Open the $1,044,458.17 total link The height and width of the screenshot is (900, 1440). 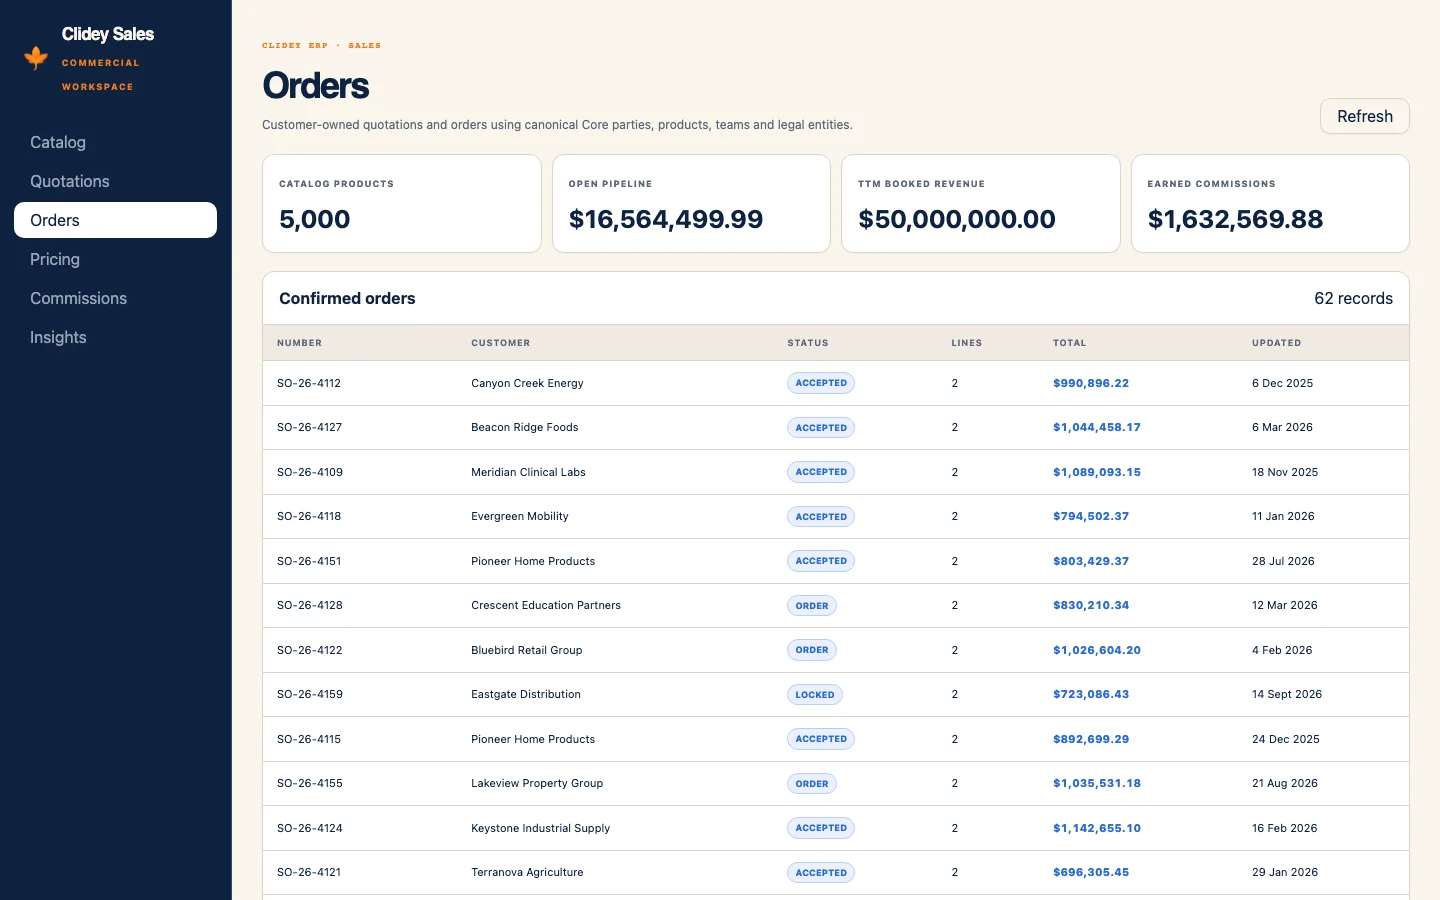1096,427
